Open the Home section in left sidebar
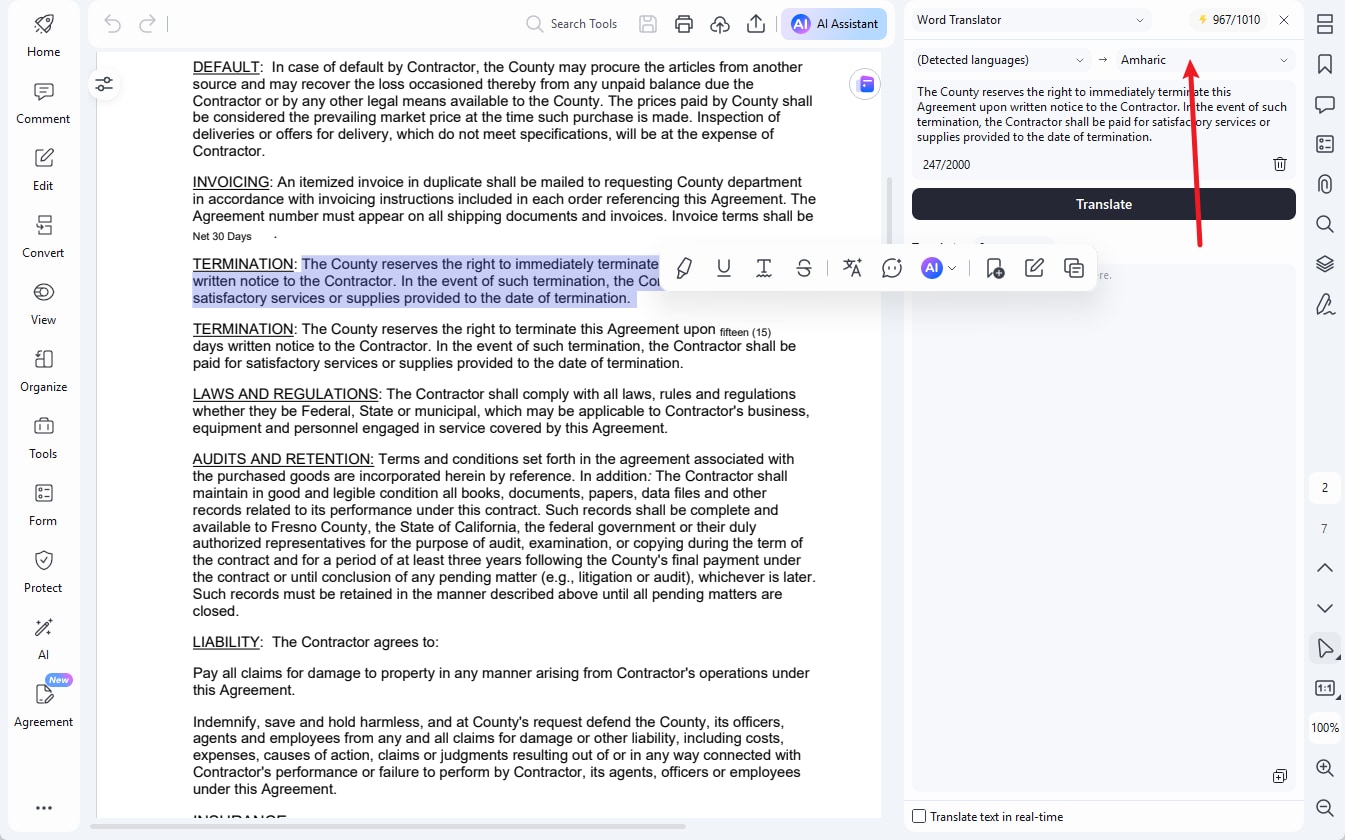 click(43, 37)
